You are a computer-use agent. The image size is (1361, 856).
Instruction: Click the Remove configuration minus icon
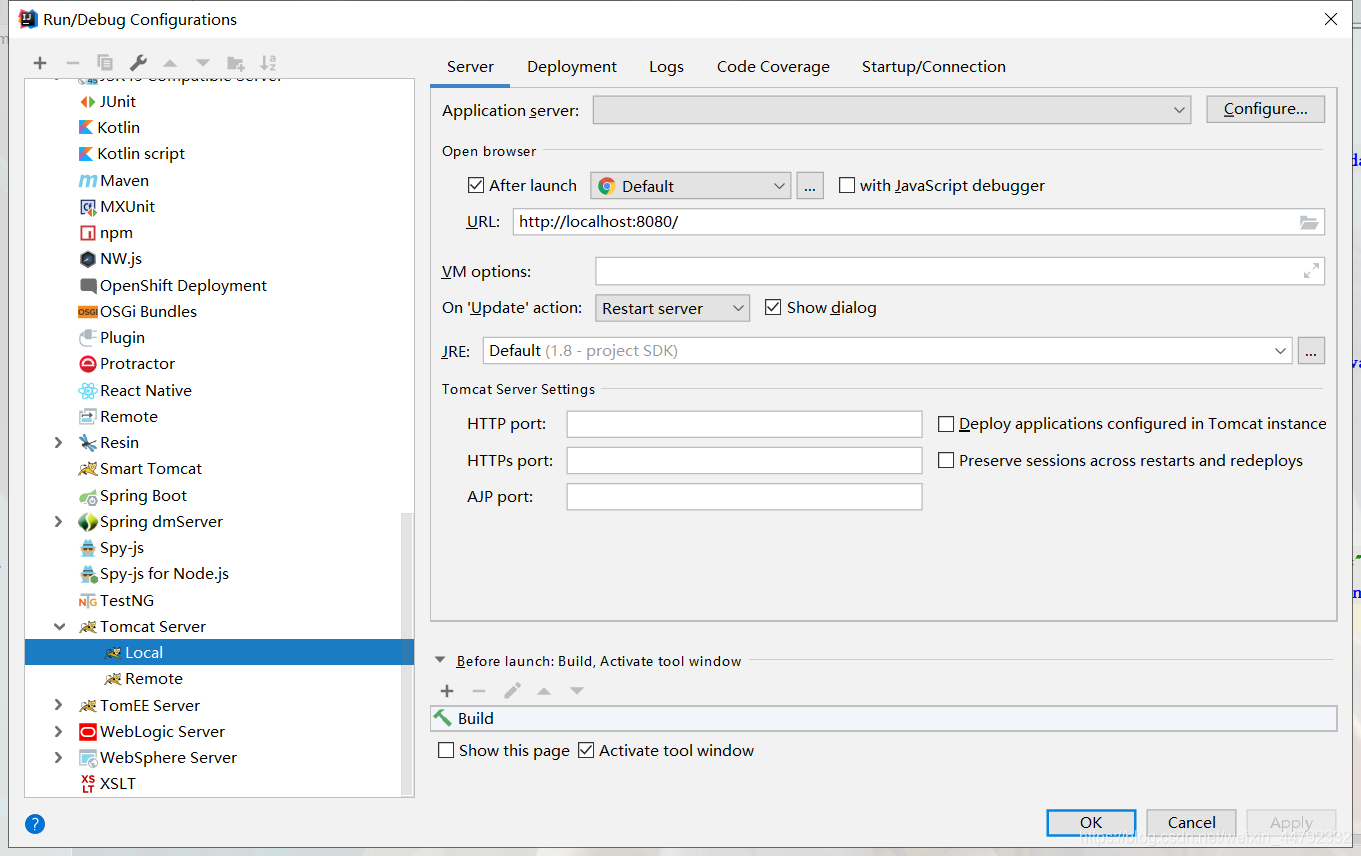(x=72, y=63)
